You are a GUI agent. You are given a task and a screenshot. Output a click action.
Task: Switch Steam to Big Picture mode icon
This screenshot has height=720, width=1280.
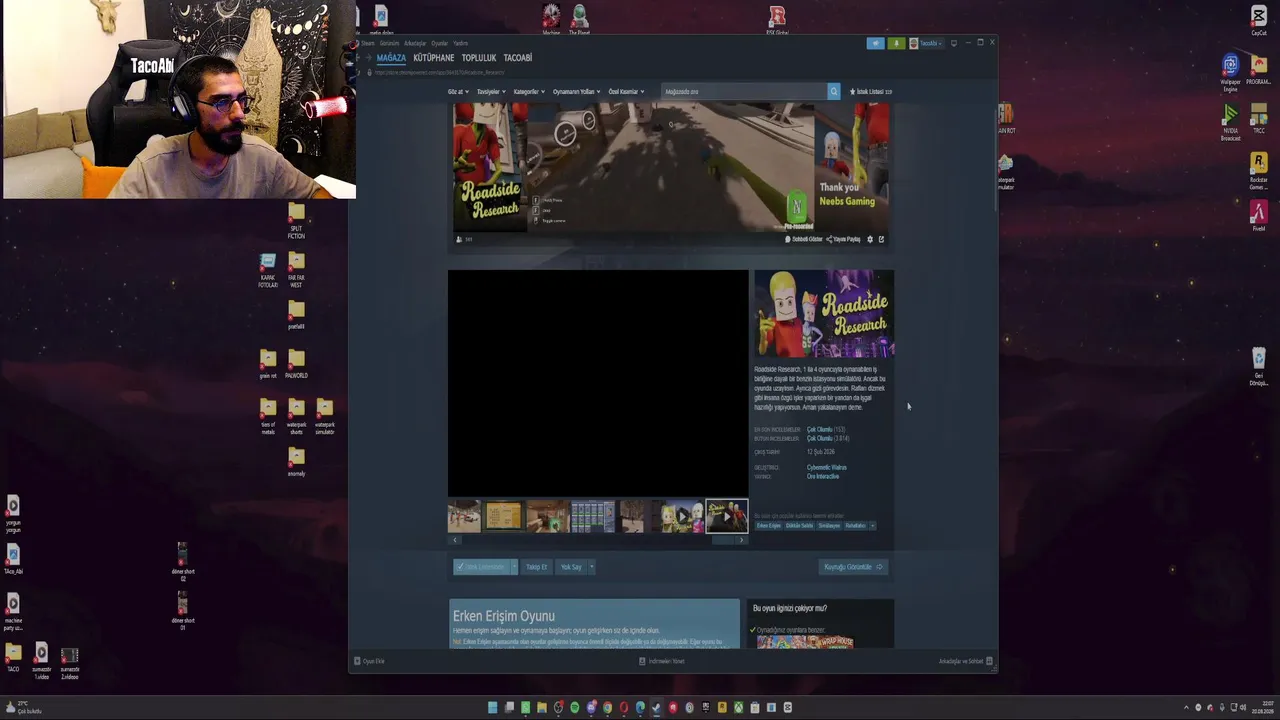(954, 43)
